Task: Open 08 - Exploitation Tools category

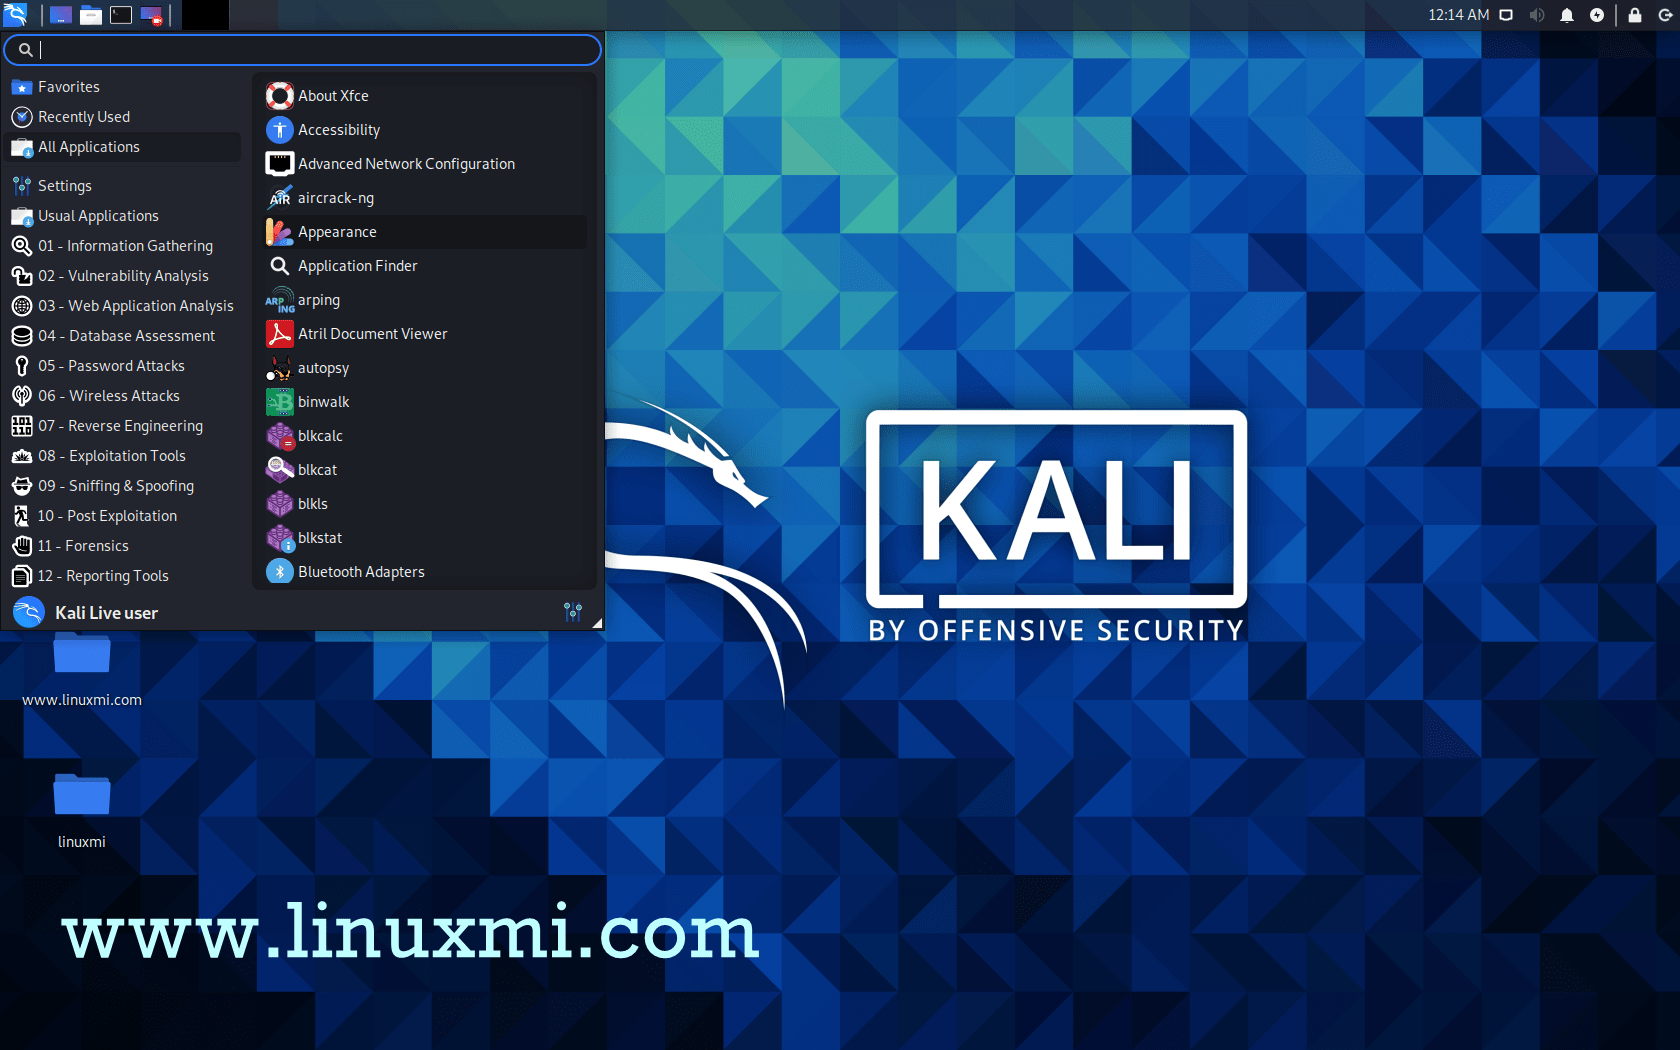Action: click(124, 456)
